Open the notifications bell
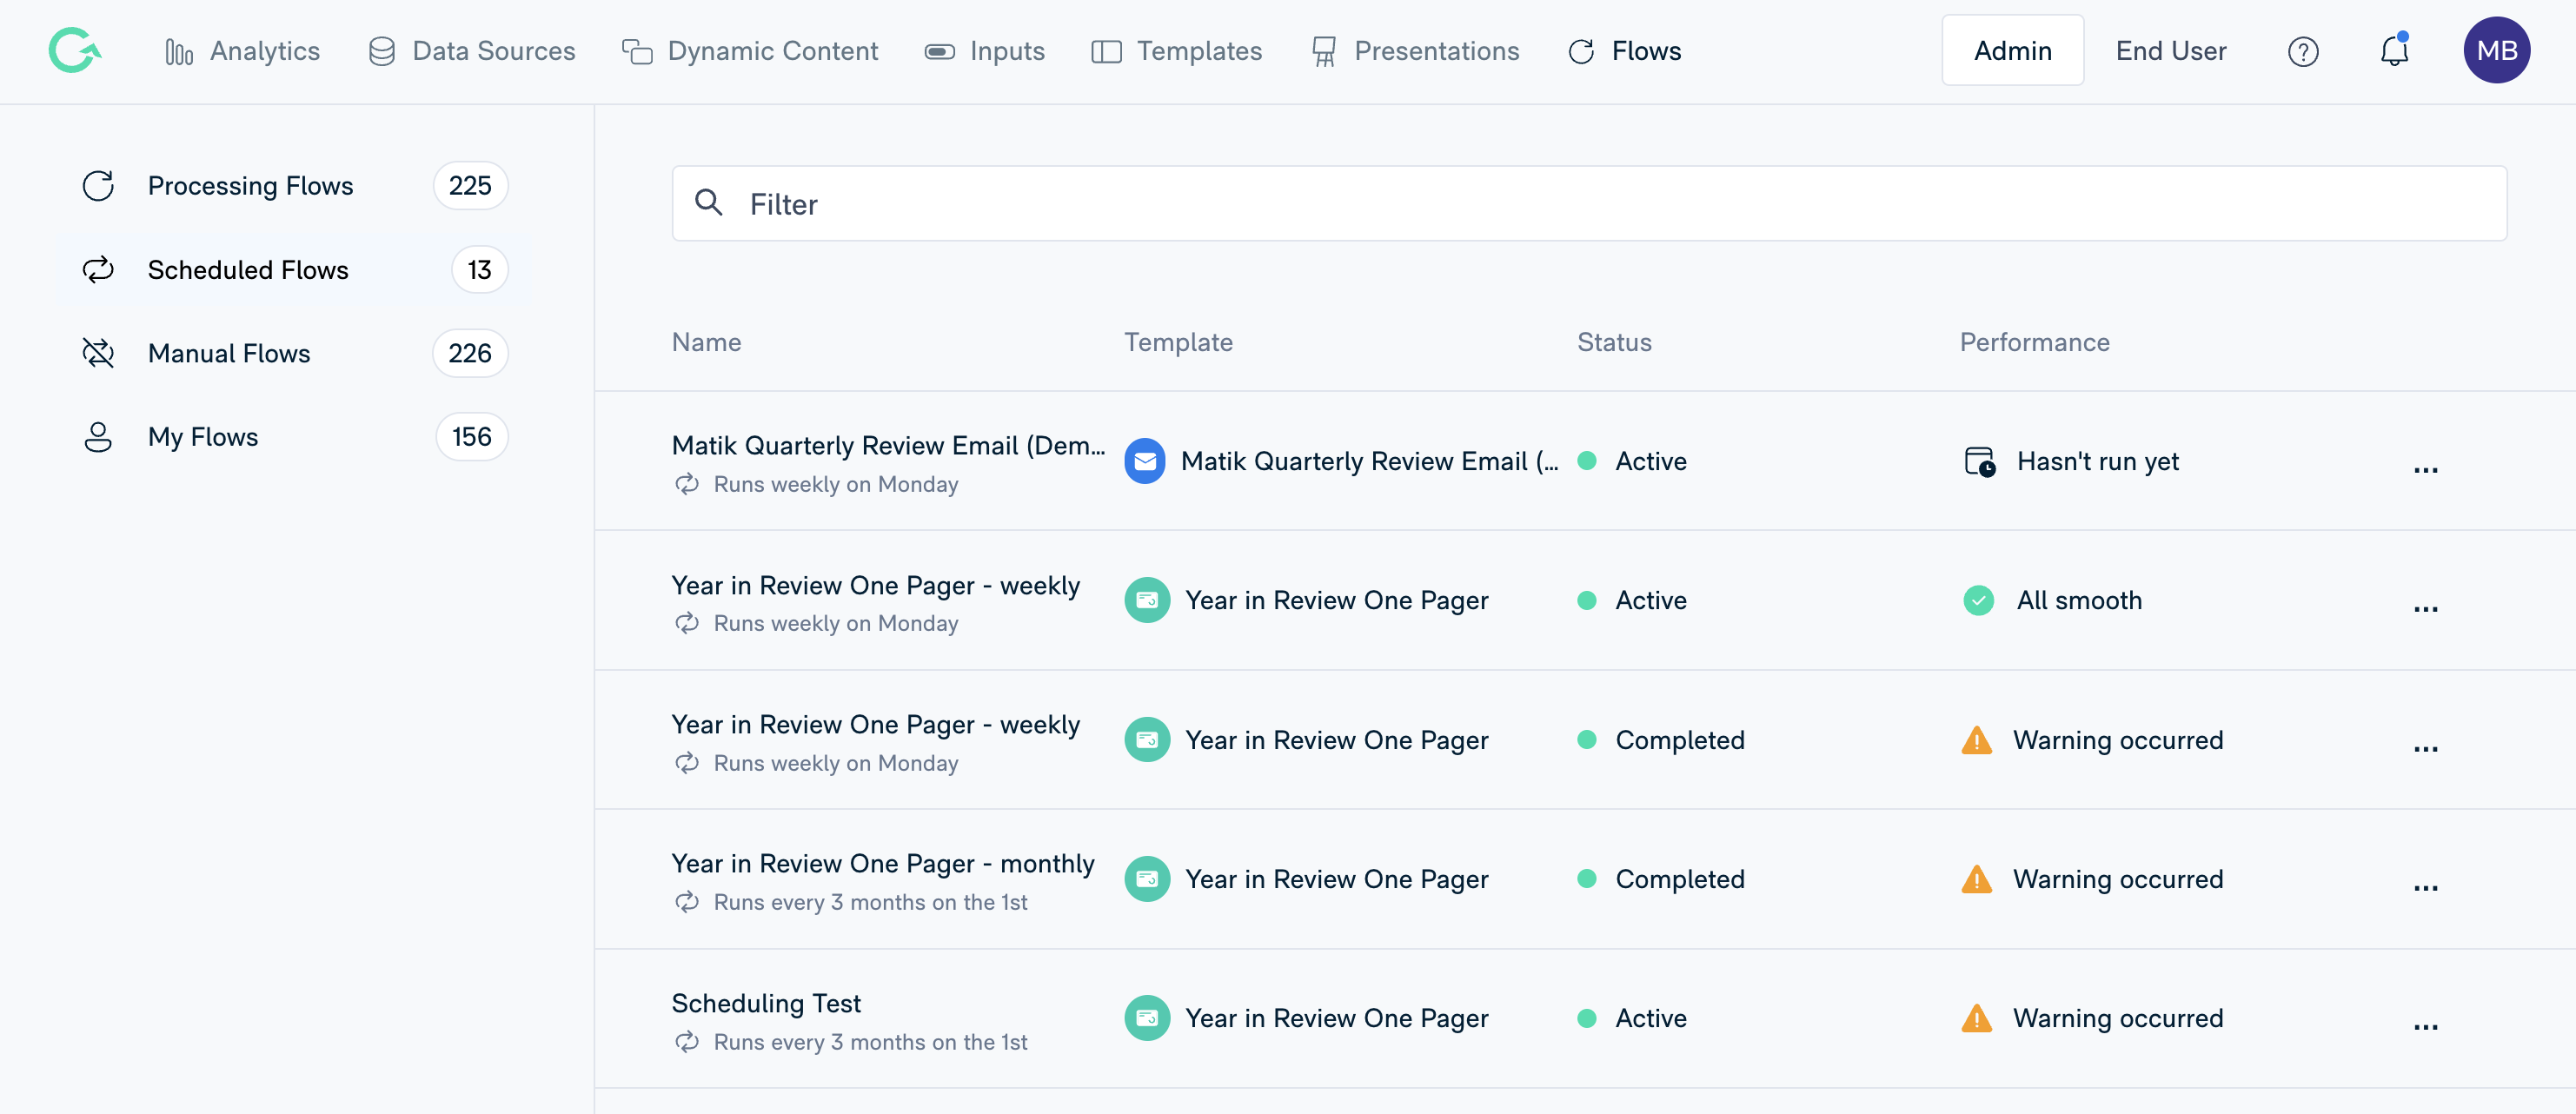2576x1114 pixels. click(x=2394, y=50)
